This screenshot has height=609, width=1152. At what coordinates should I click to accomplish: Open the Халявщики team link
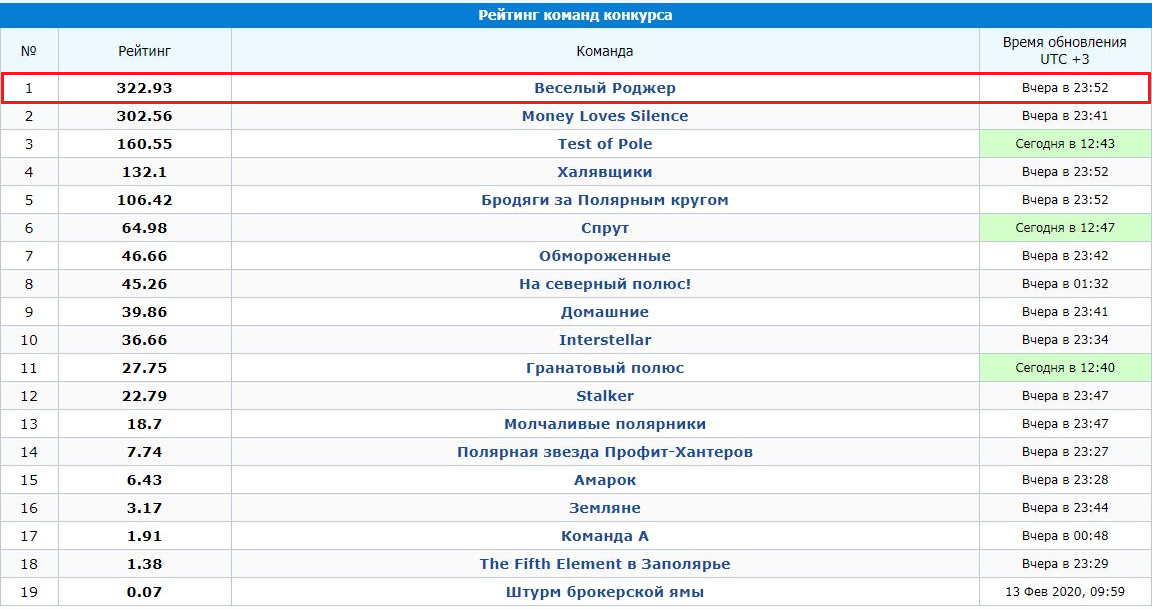point(604,172)
